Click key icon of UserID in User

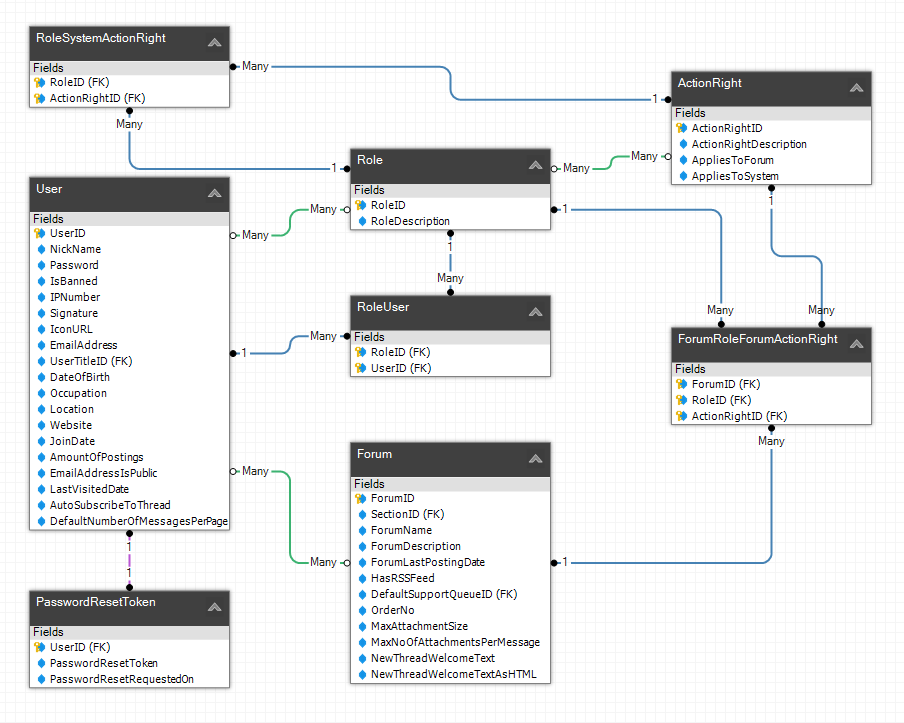pos(40,233)
